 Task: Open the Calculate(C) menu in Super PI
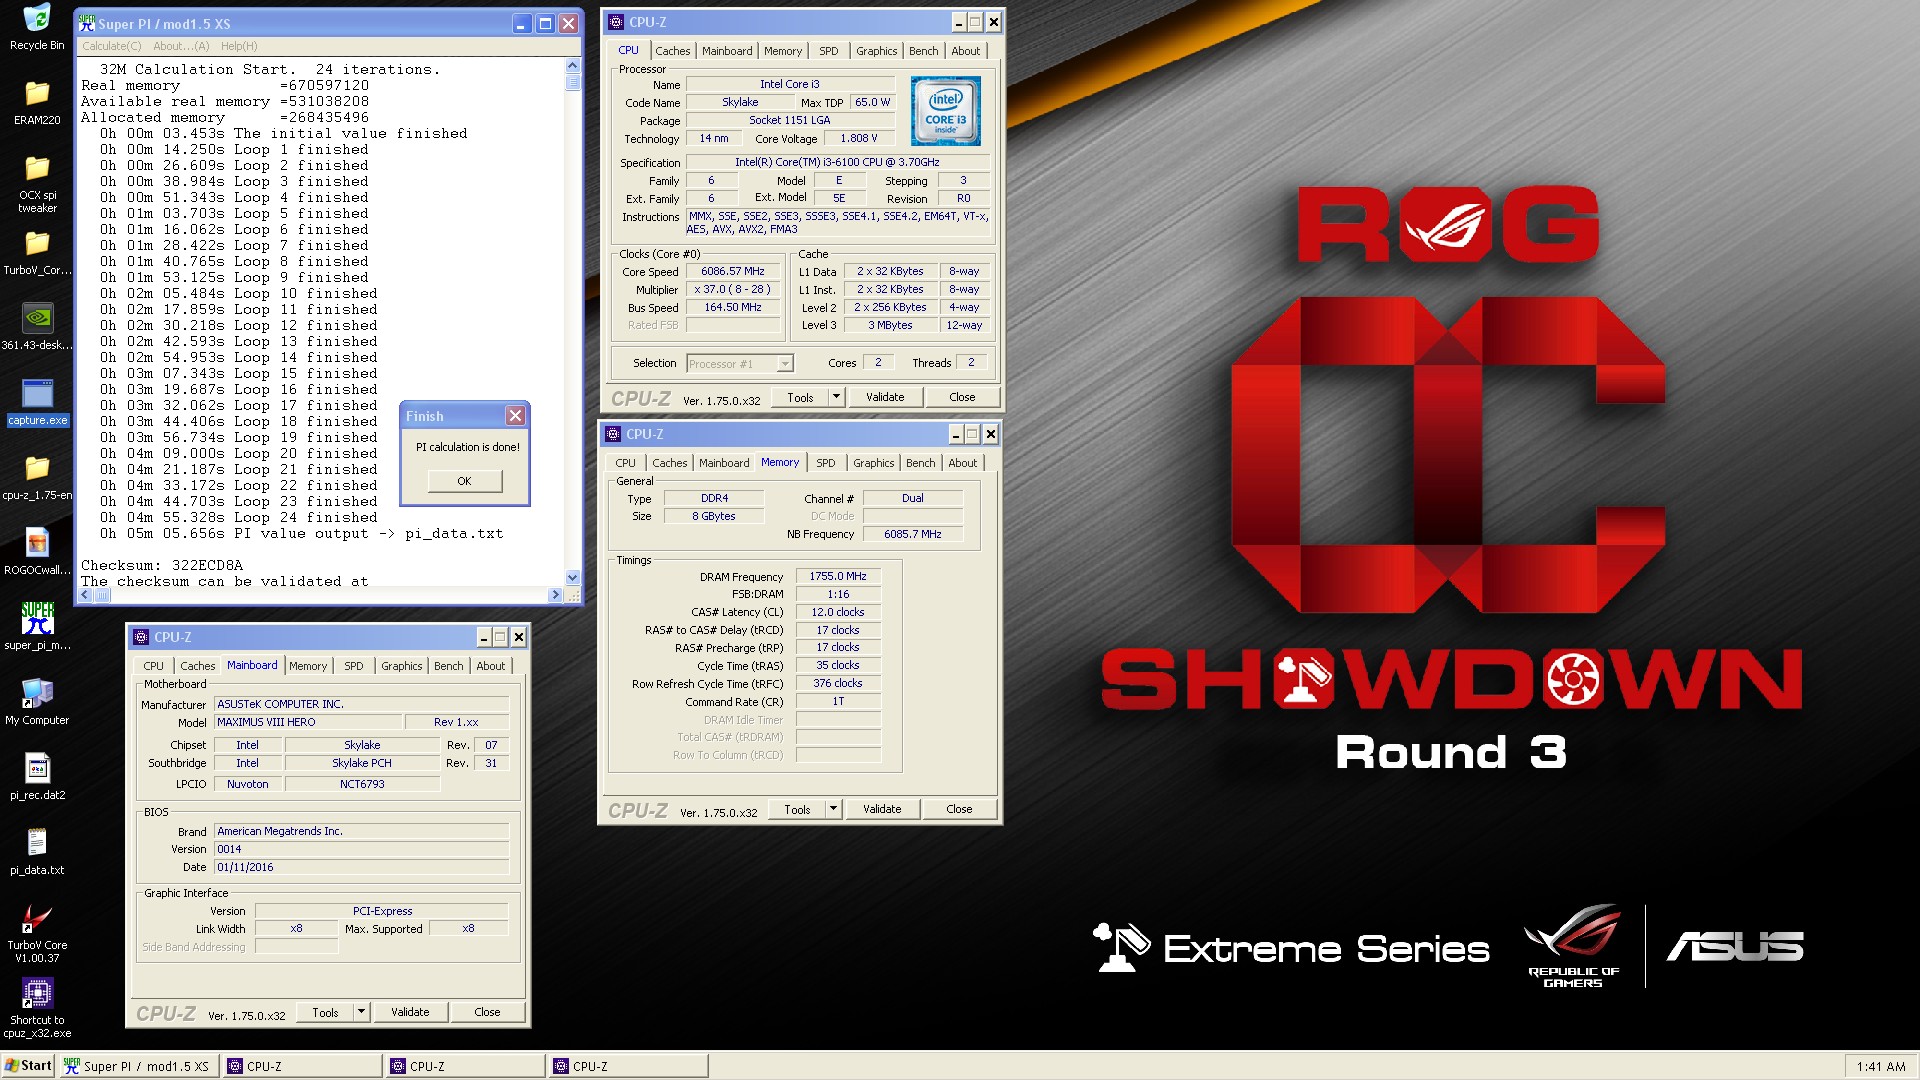click(x=112, y=46)
